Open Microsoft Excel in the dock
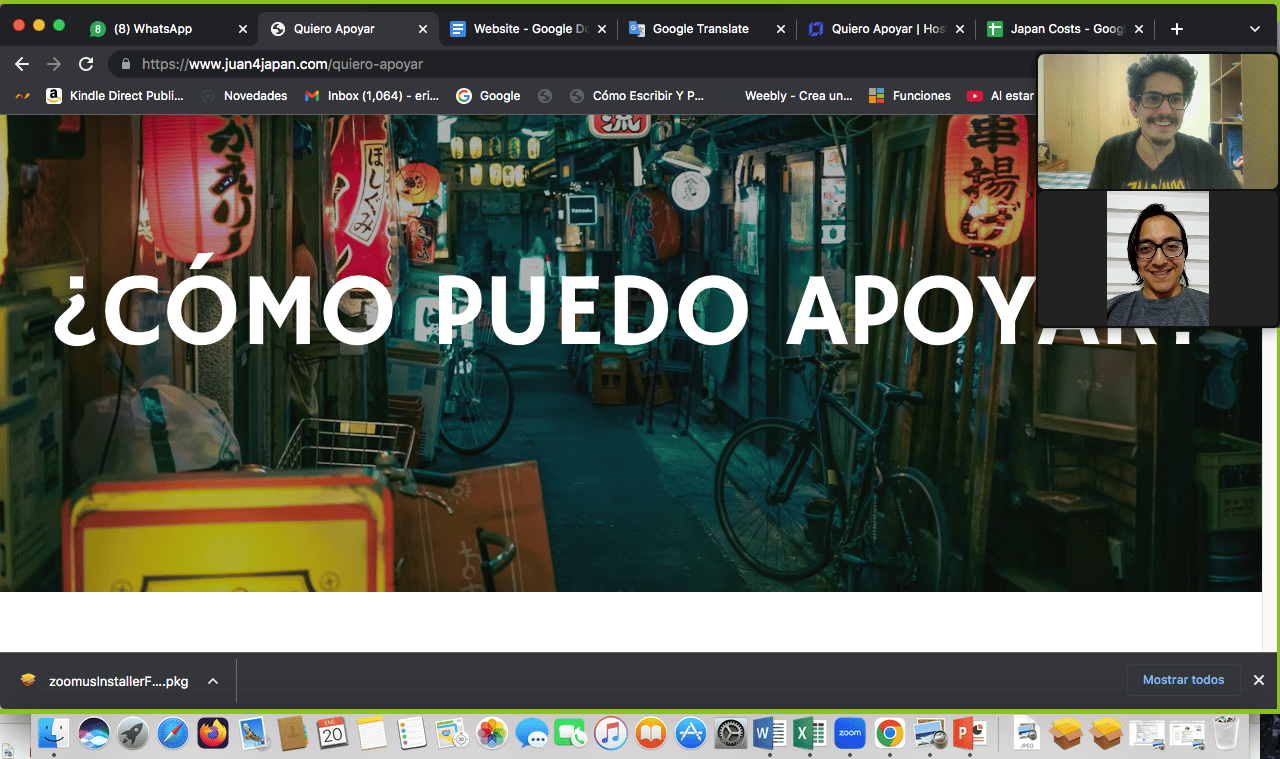This screenshot has height=759, width=1280. pos(808,734)
